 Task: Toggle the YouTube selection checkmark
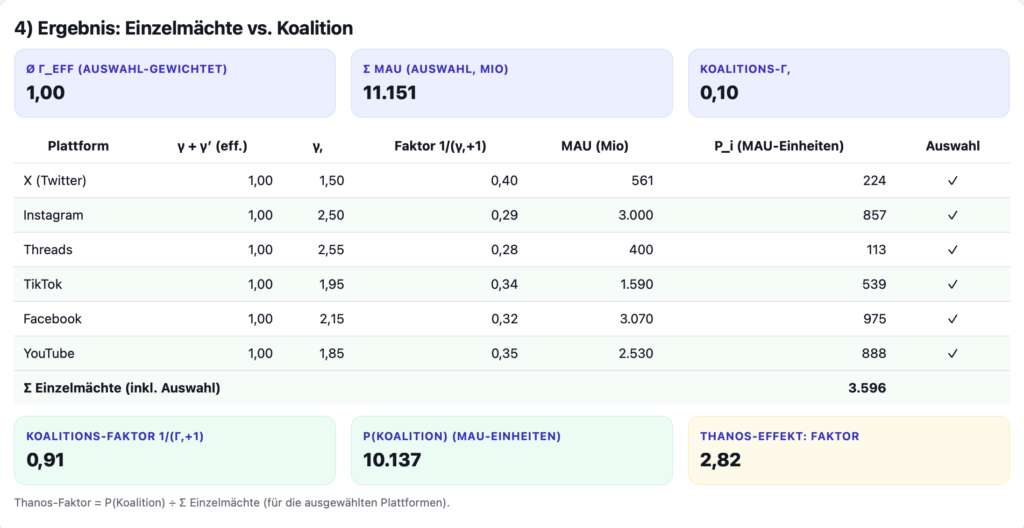952,353
